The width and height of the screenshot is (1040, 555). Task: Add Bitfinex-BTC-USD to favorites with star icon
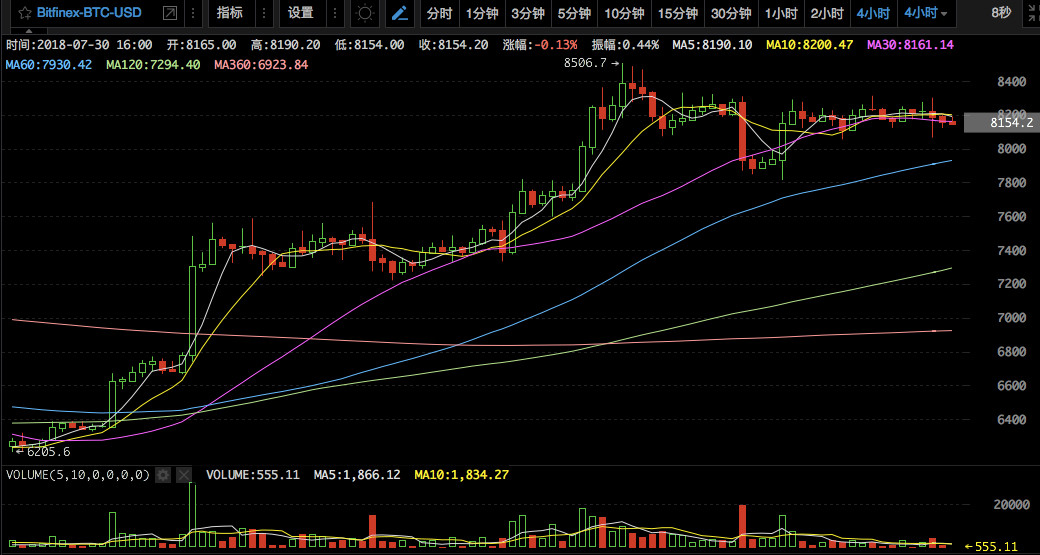pyautogui.click(x=25, y=13)
